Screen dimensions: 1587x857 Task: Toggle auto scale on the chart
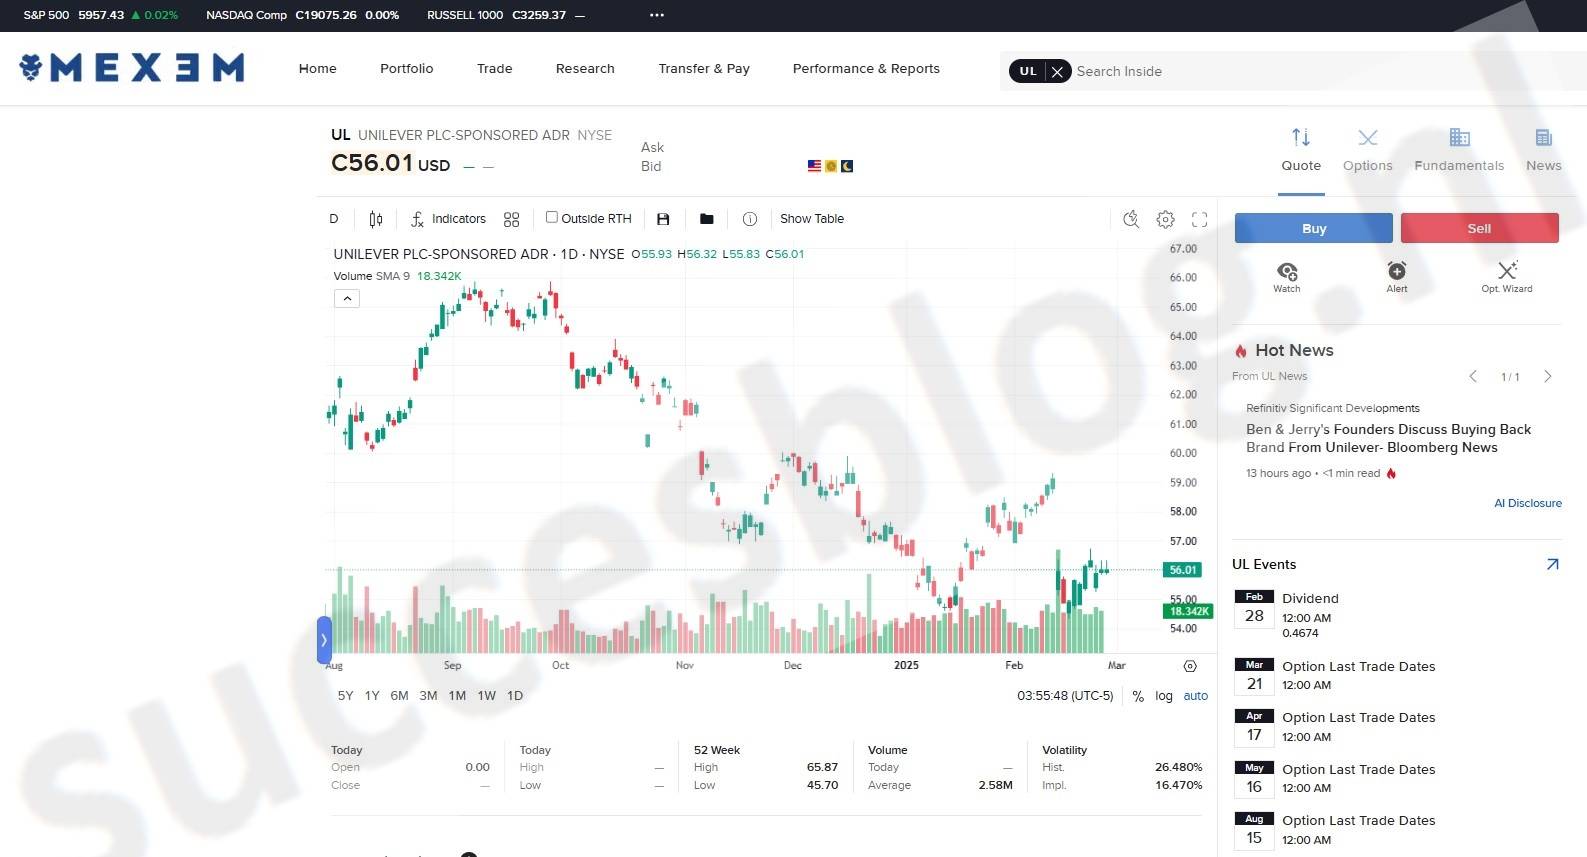tap(1195, 696)
